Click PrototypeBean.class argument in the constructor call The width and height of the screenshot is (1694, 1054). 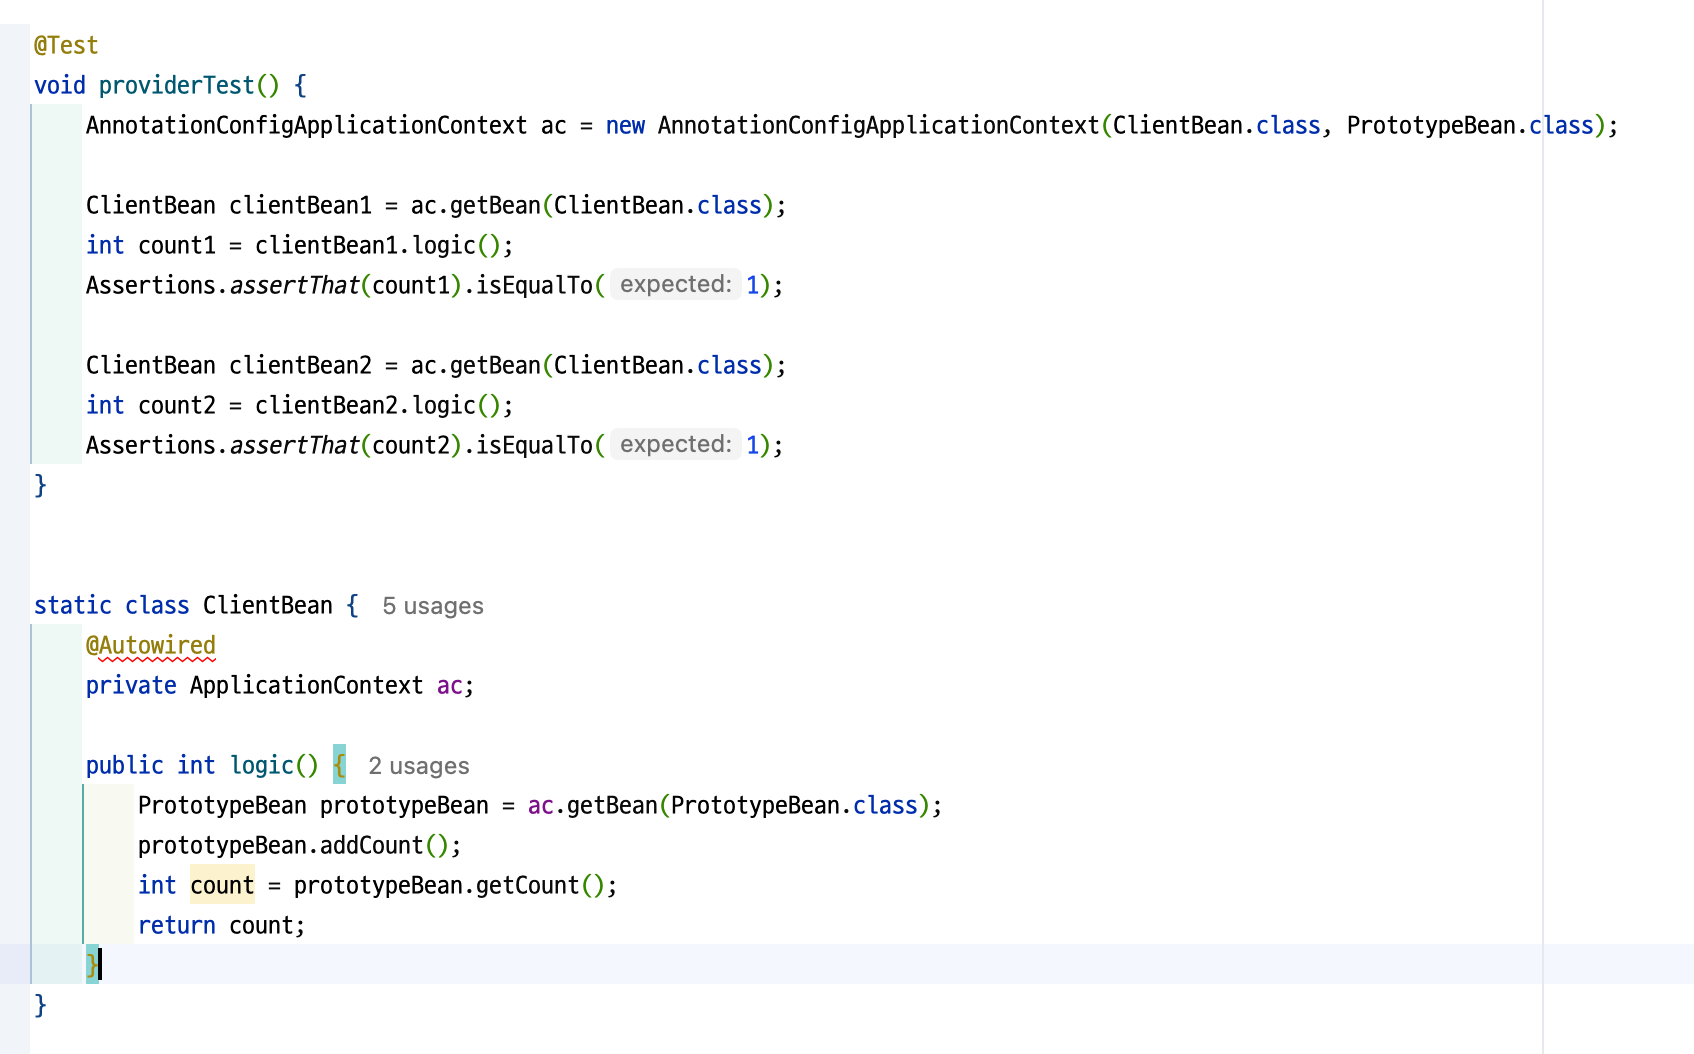coord(1470,126)
